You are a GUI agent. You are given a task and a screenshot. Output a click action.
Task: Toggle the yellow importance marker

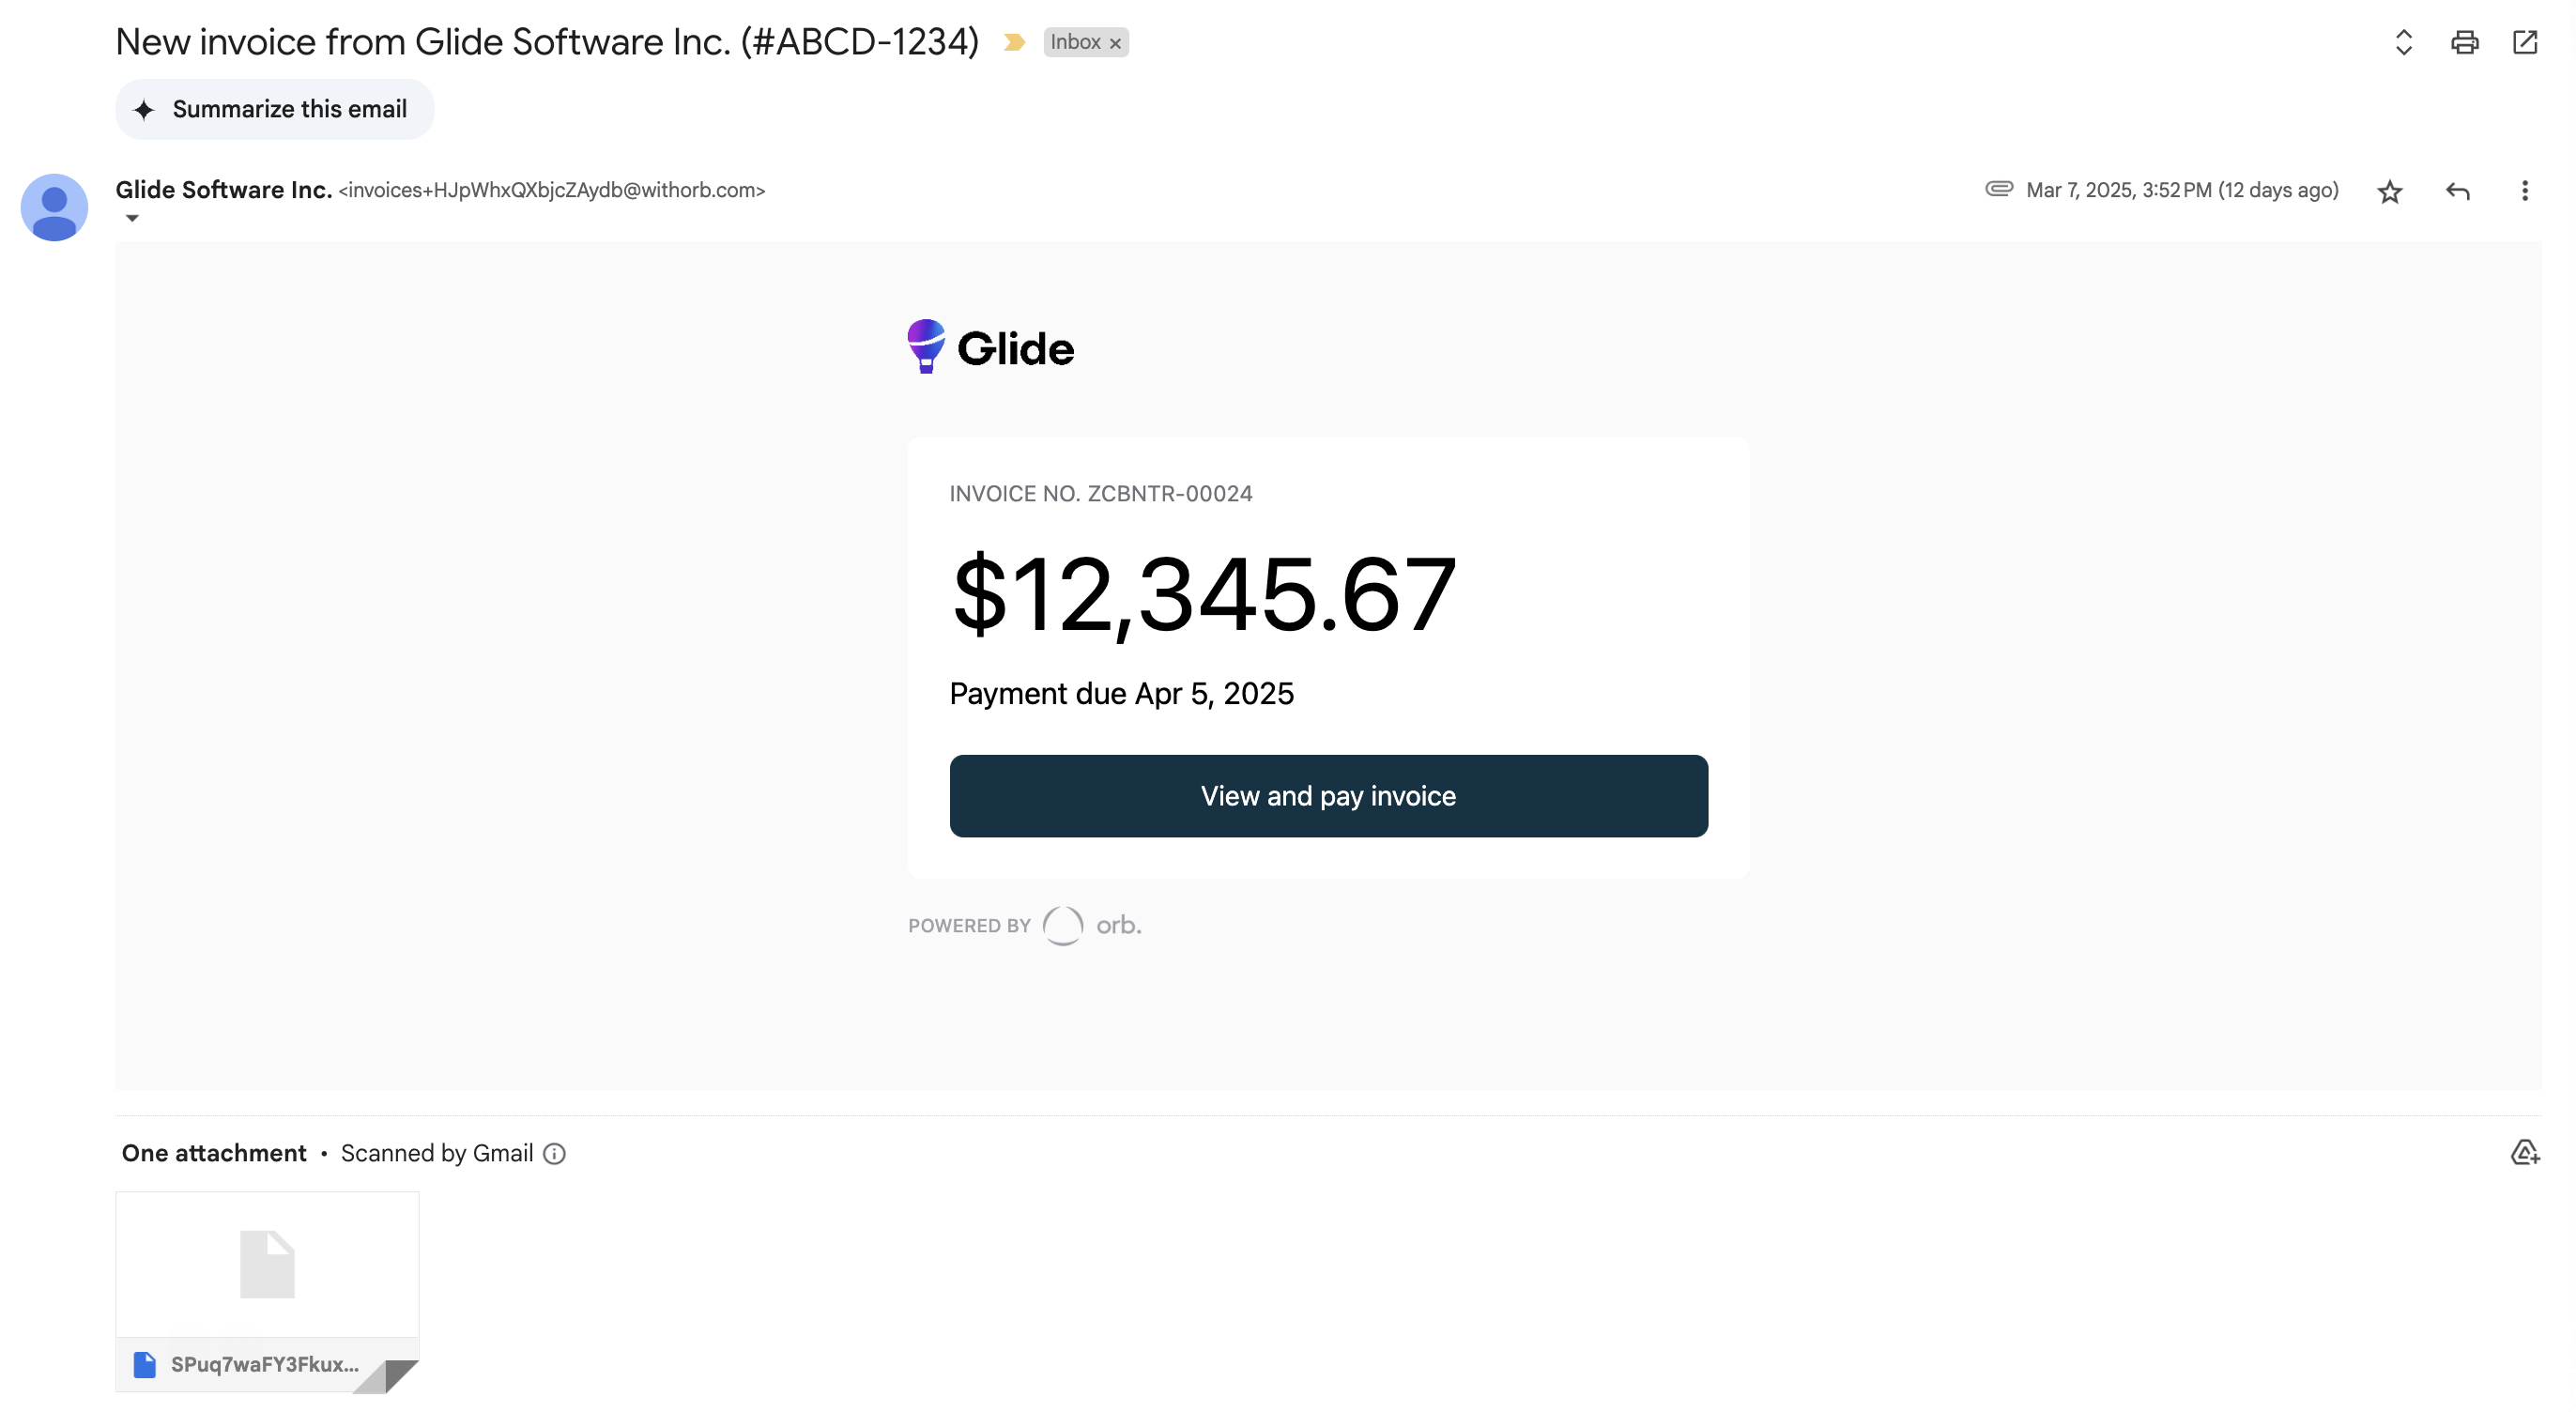point(1014,42)
